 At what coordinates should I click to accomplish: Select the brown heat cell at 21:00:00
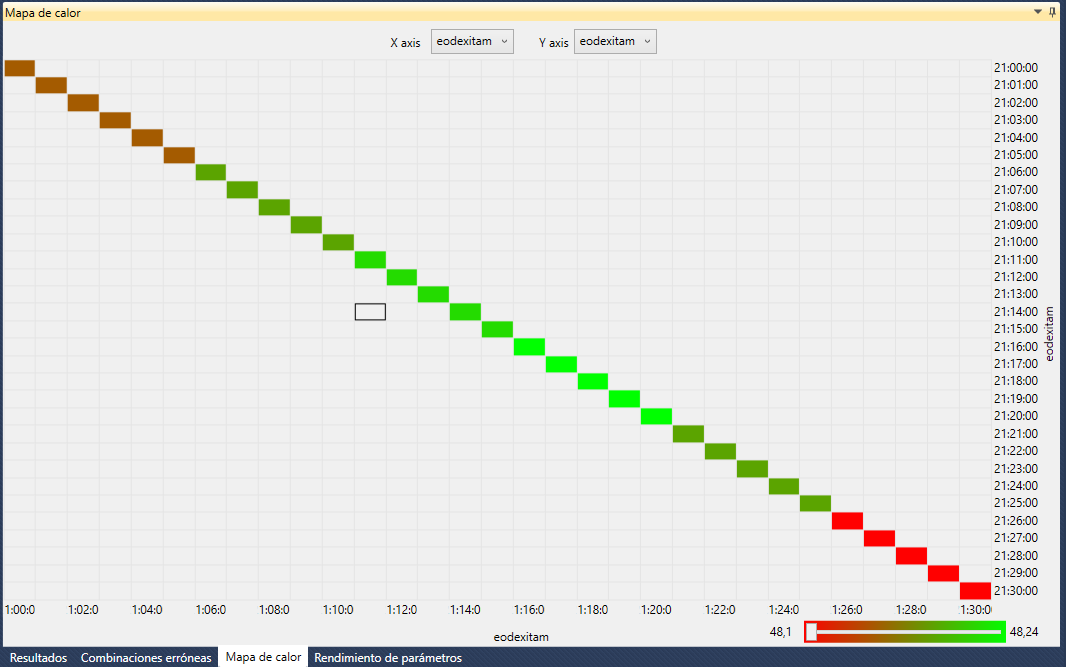[x=20, y=68]
